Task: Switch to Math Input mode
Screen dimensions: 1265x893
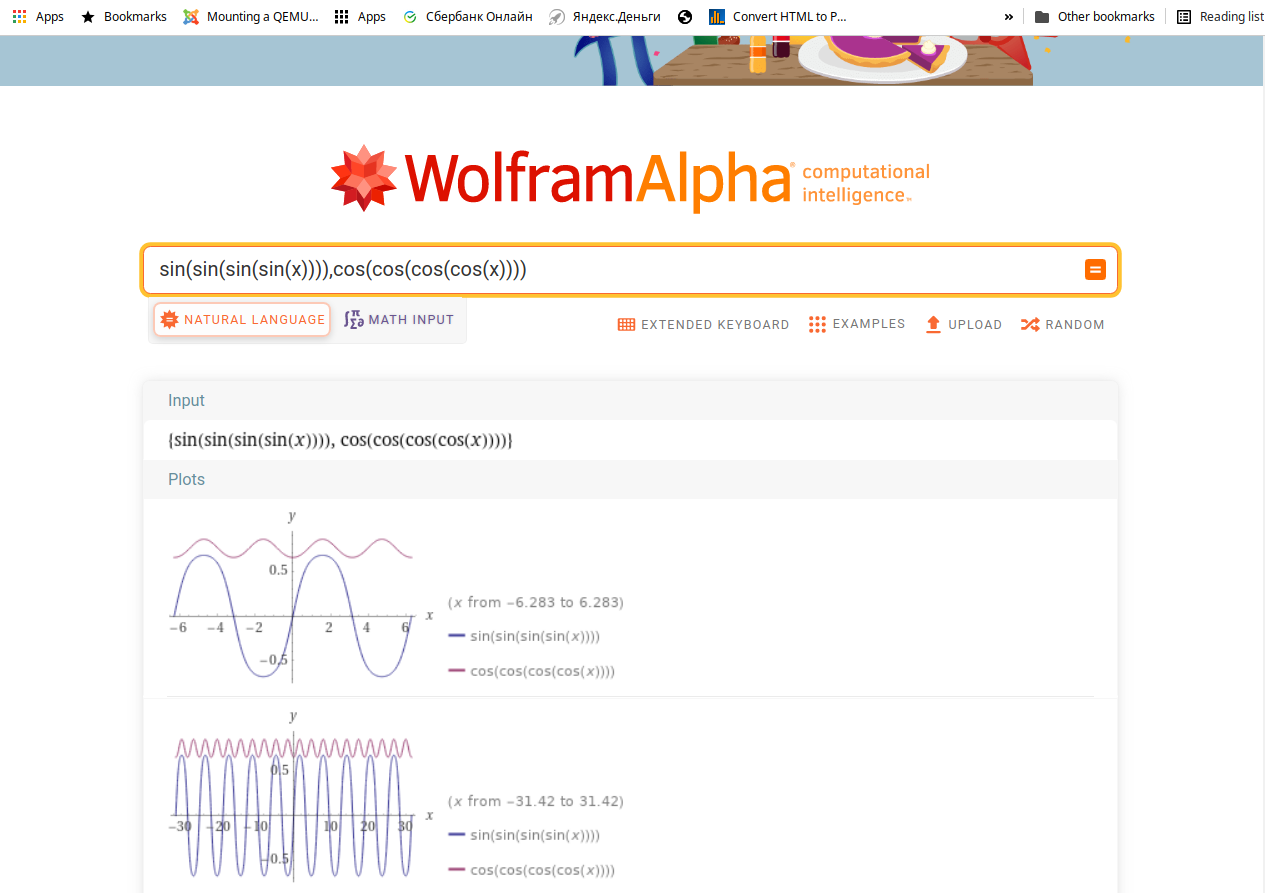Action: 399,320
